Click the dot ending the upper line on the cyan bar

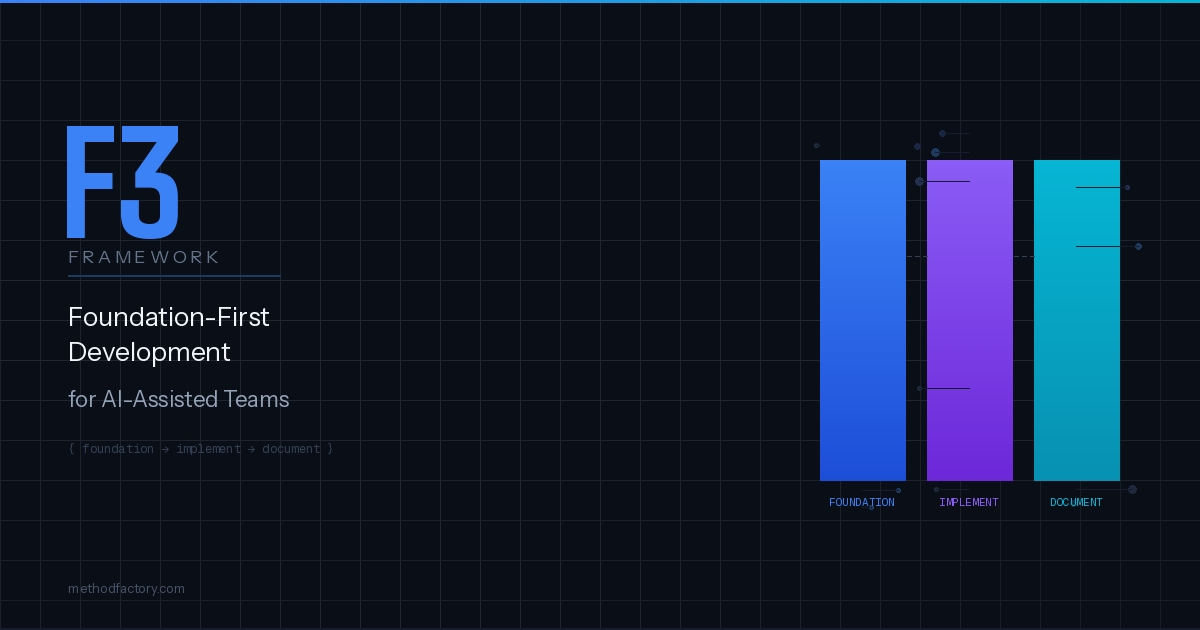1127,187
